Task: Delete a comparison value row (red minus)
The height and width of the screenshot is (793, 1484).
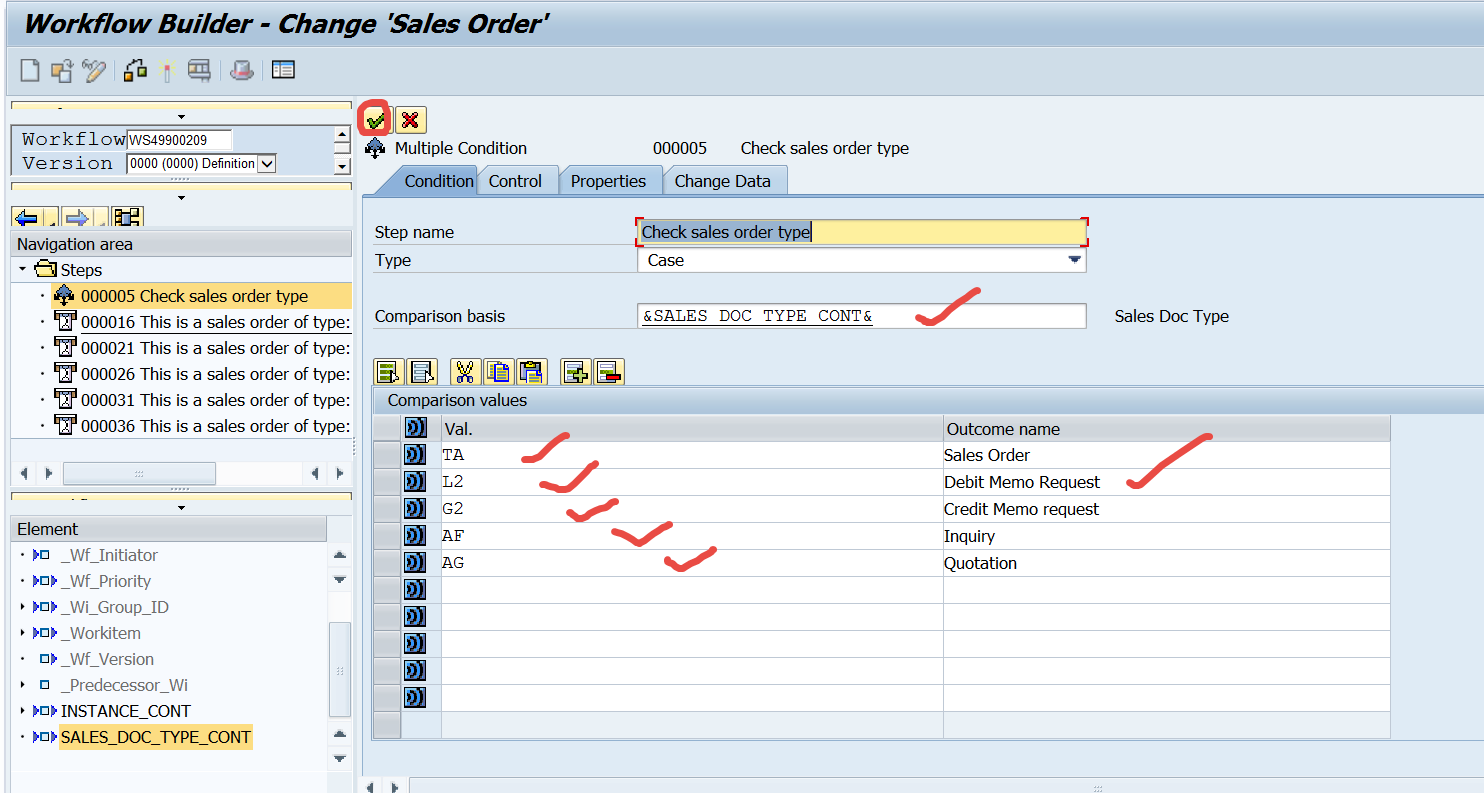Action: (609, 371)
